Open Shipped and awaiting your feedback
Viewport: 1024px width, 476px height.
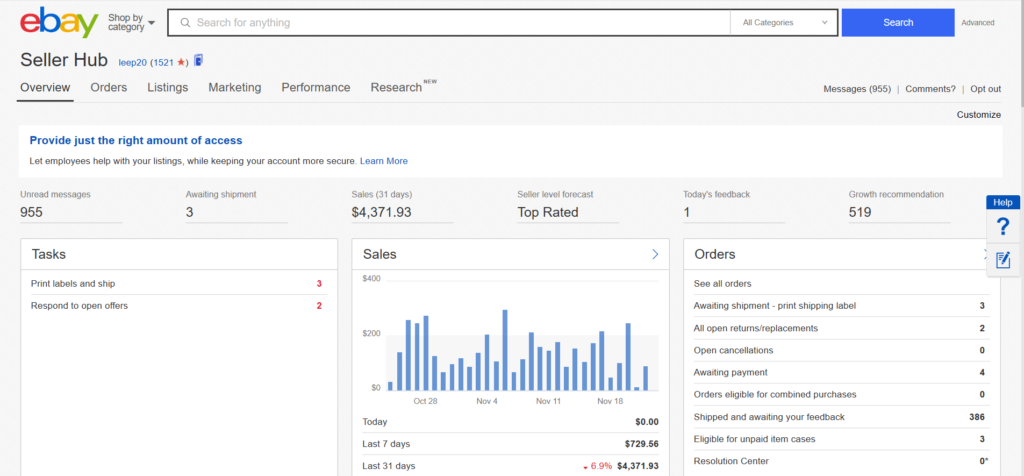coord(841,417)
